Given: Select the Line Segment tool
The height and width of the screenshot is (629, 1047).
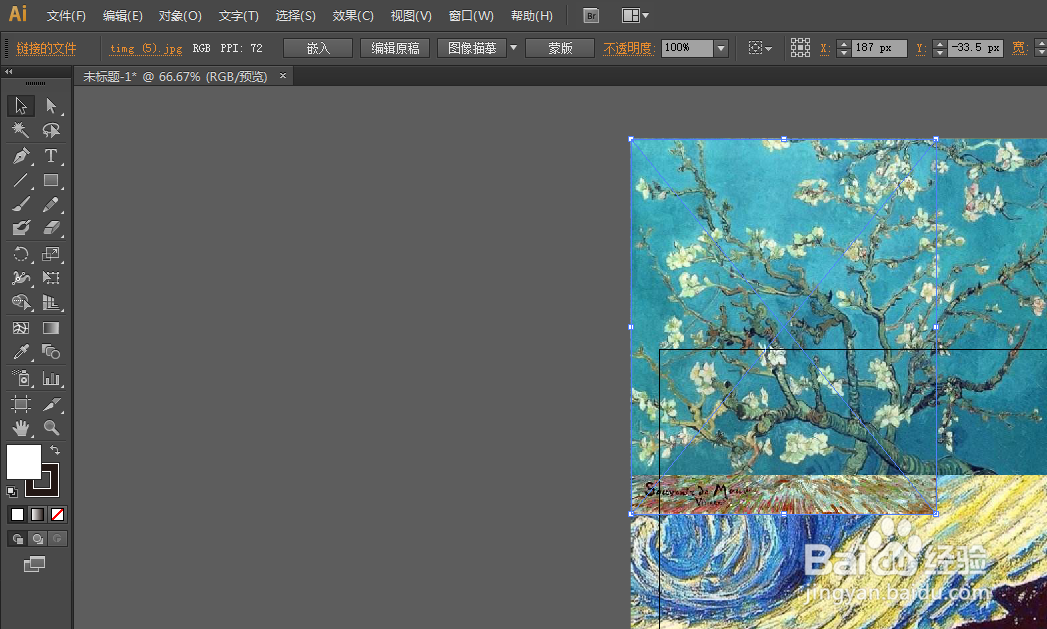Looking at the screenshot, I should 21,180.
